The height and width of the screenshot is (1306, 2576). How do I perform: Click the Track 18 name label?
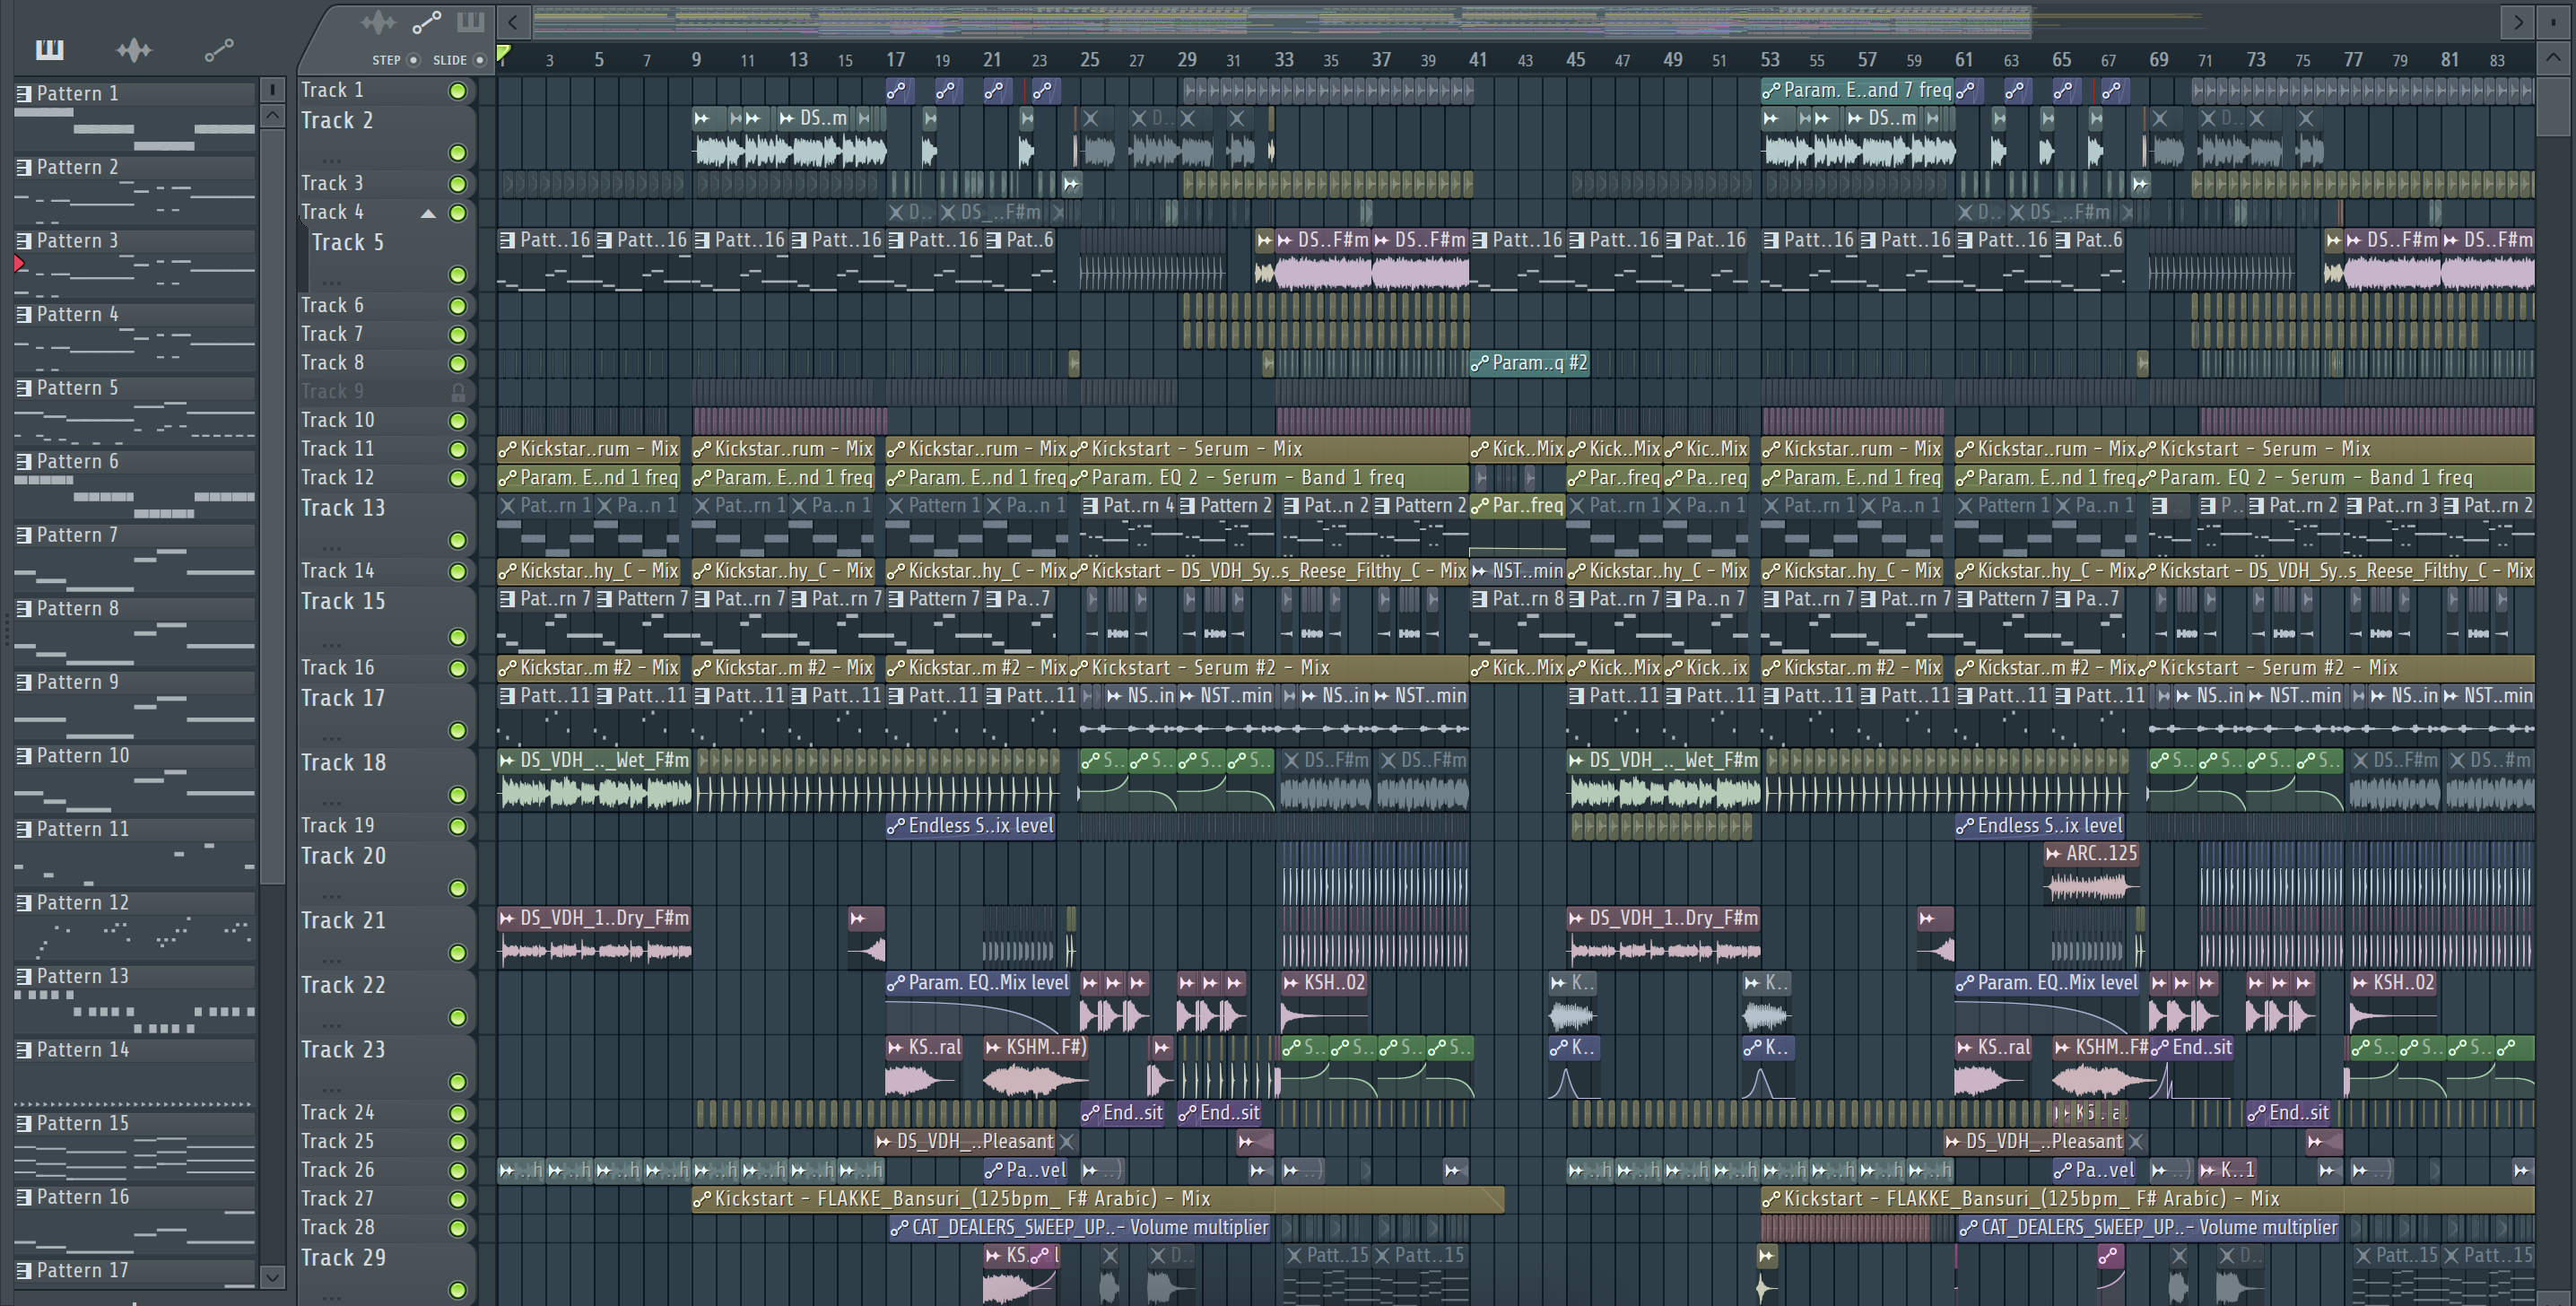(x=343, y=763)
